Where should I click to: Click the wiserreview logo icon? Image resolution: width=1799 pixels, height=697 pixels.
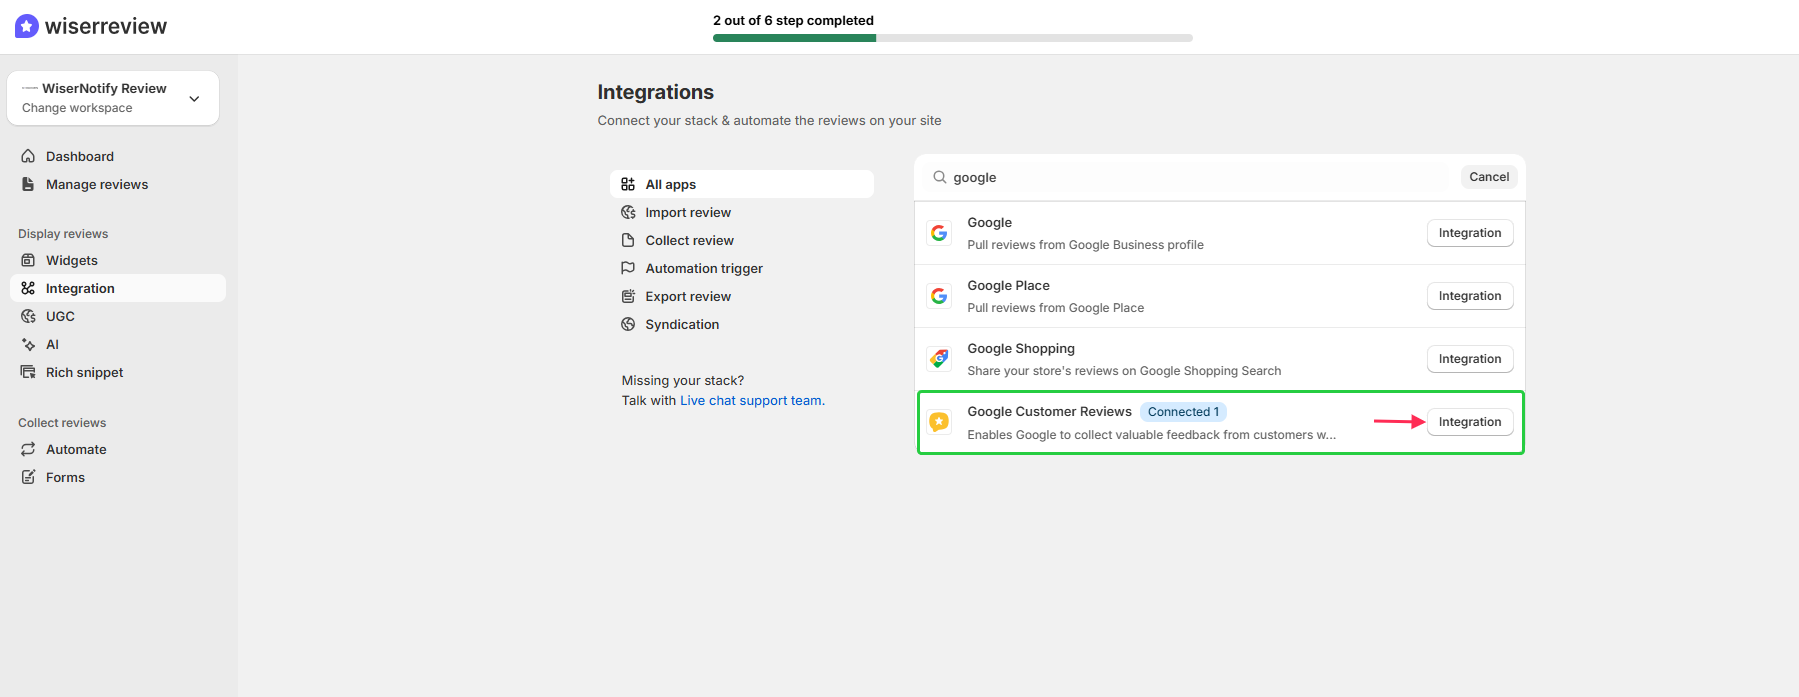27,26
